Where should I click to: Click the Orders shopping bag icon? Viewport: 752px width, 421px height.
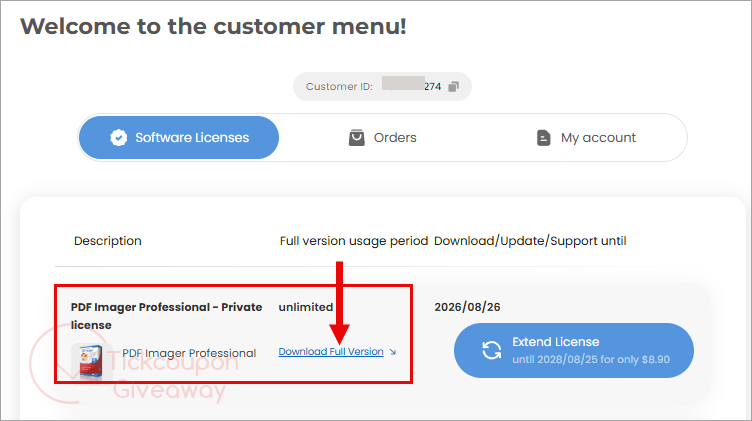pos(356,138)
